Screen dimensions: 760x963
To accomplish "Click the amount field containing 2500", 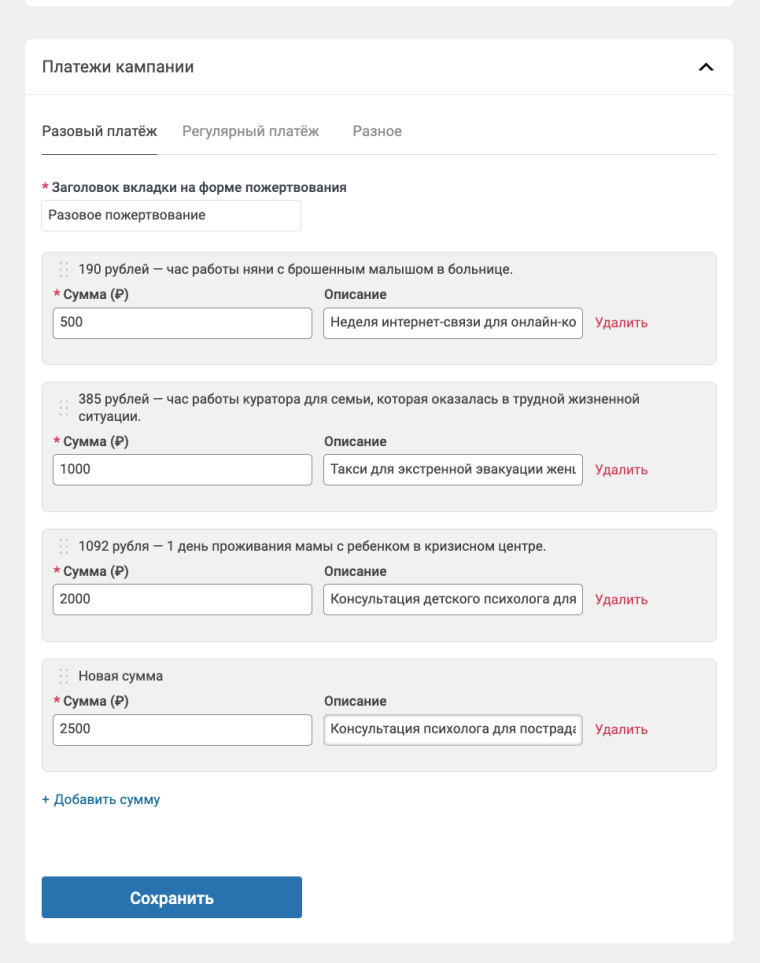I will click(182, 730).
